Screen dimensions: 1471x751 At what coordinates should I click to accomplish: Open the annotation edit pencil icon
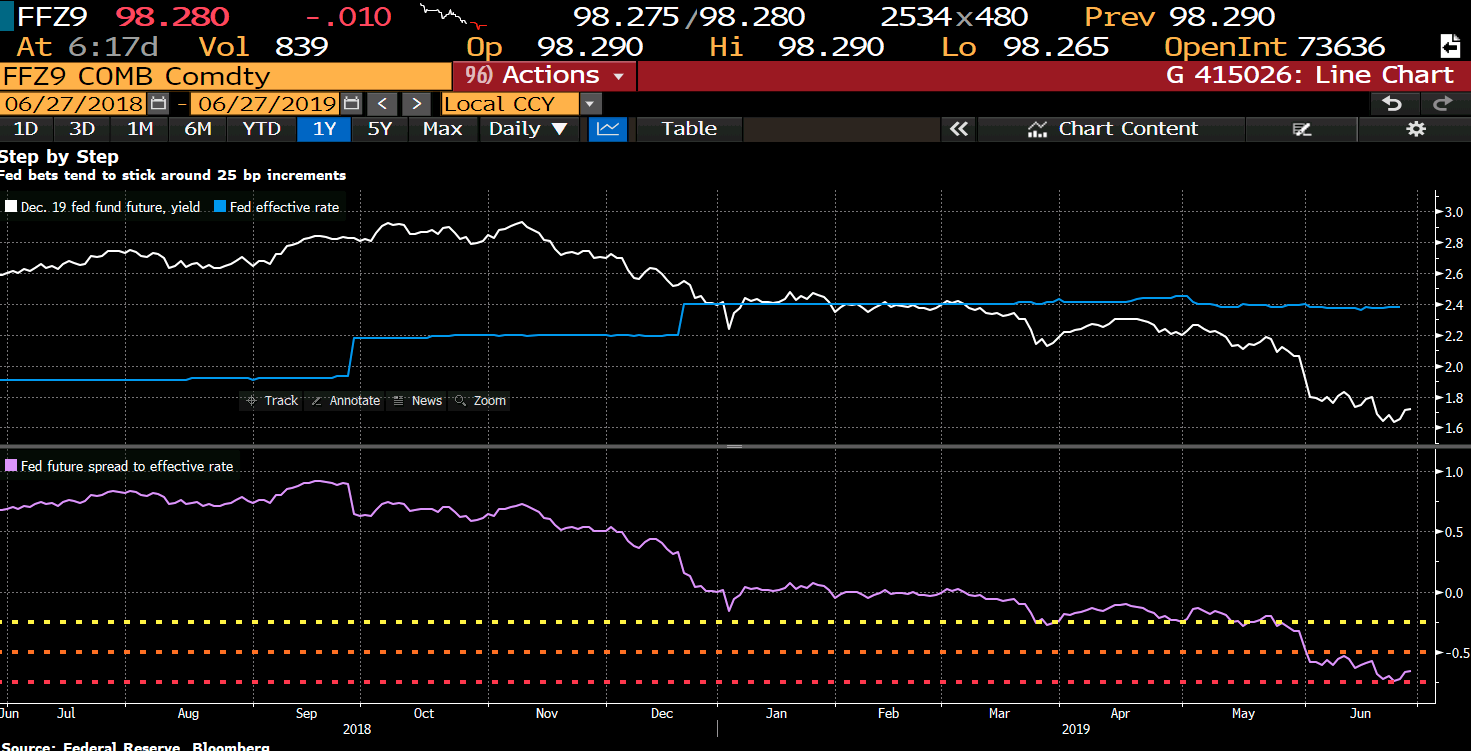[x=1301, y=129]
